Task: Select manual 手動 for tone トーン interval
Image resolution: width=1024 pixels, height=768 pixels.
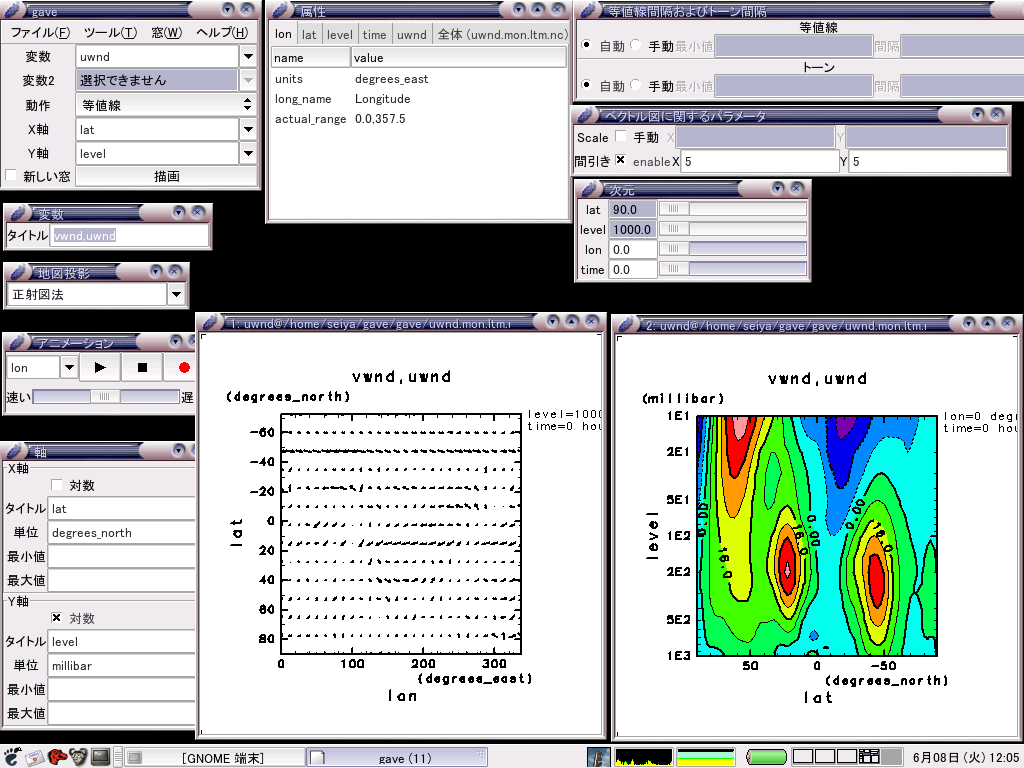Action: point(635,85)
